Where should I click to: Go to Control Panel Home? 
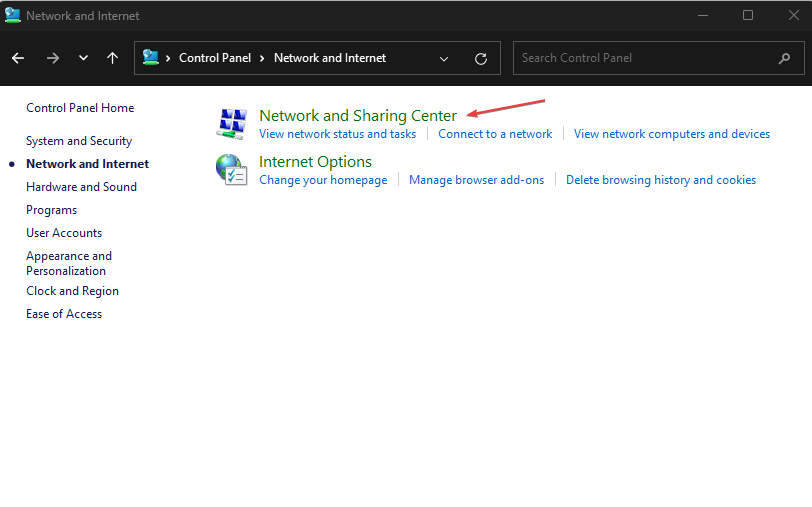coord(80,108)
